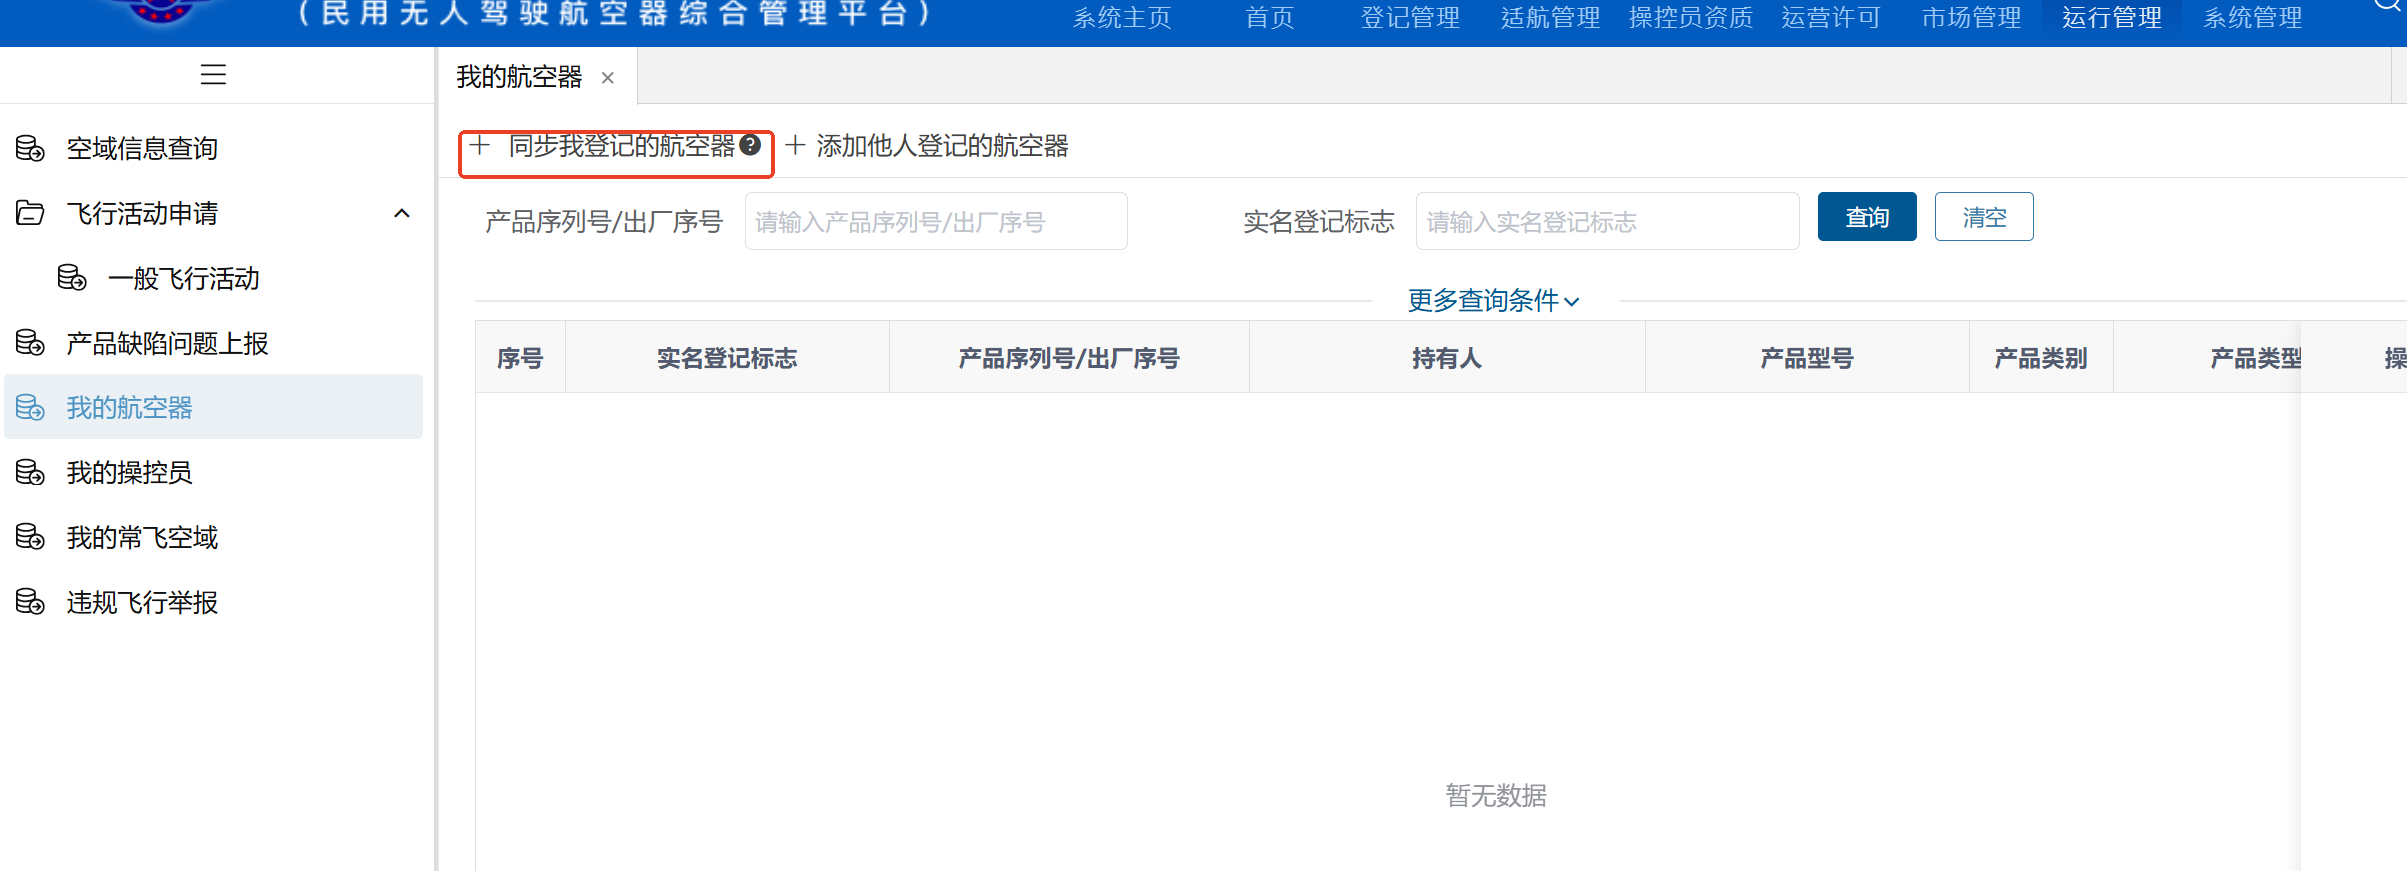2407x871 pixels.
Task: Expand 更多查询条件 filters
Action: point(1493,300)
